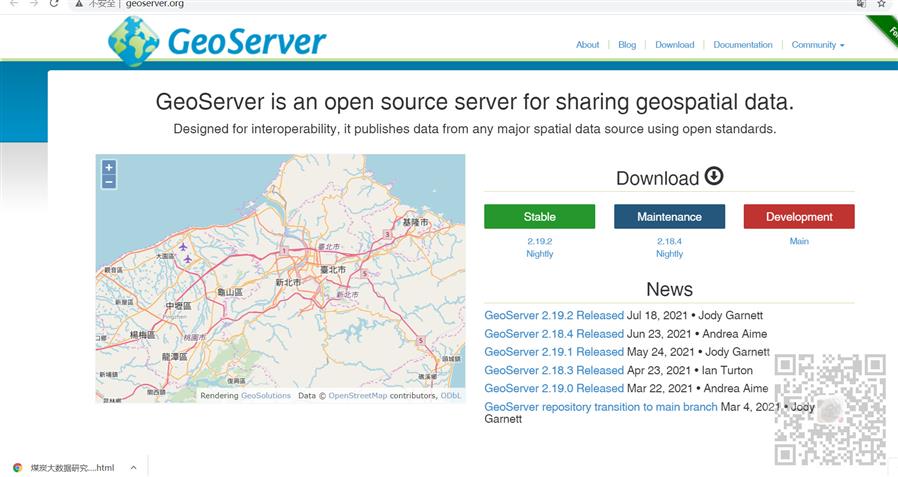Click the insecure site warning icon
The width and height of the screenshot is (898, 477).
click(x=79, y=3)
